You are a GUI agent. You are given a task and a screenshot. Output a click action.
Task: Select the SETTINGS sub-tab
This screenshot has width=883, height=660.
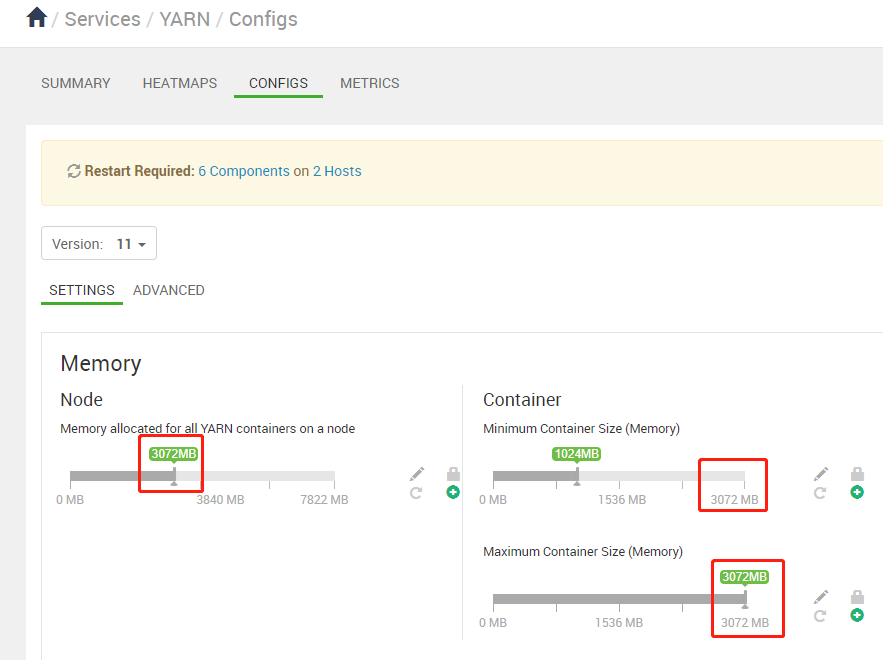[x=82, y=290]
